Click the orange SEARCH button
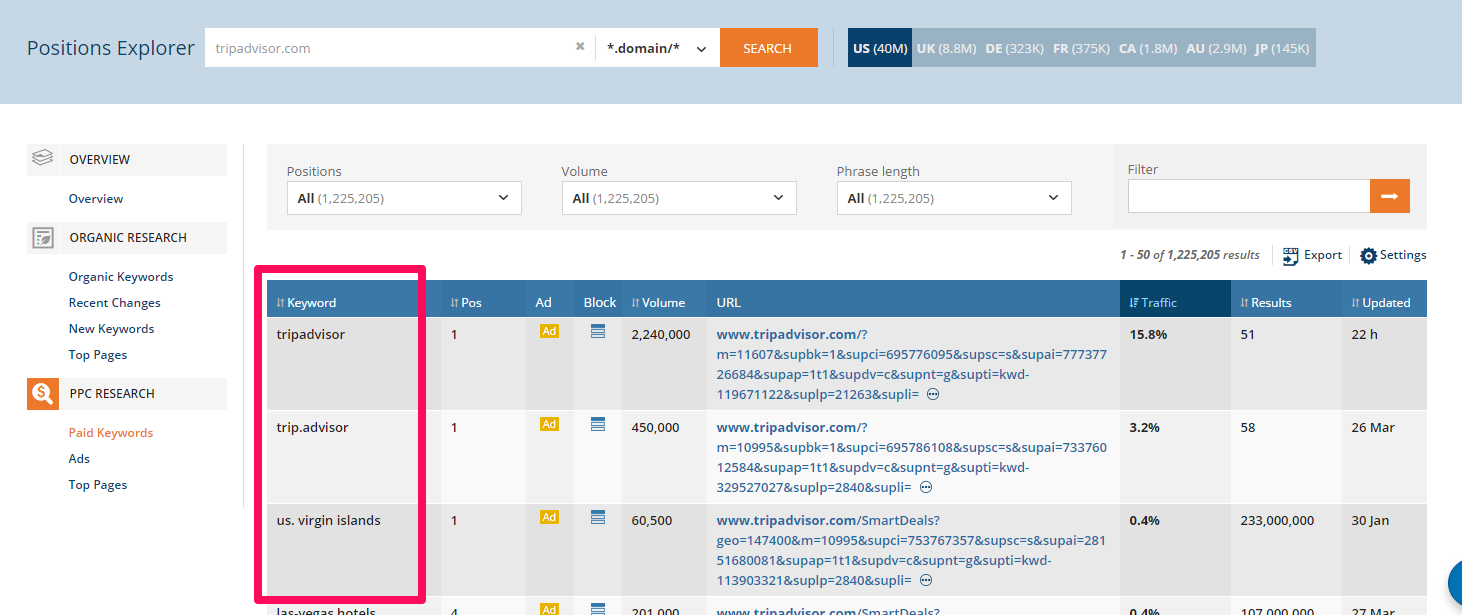 tap(768, 48)
